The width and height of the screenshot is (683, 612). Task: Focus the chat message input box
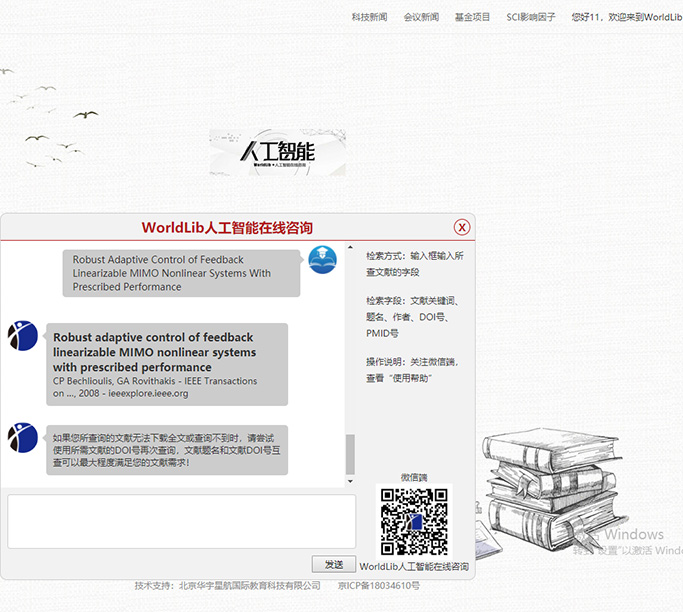pos(181,521)
